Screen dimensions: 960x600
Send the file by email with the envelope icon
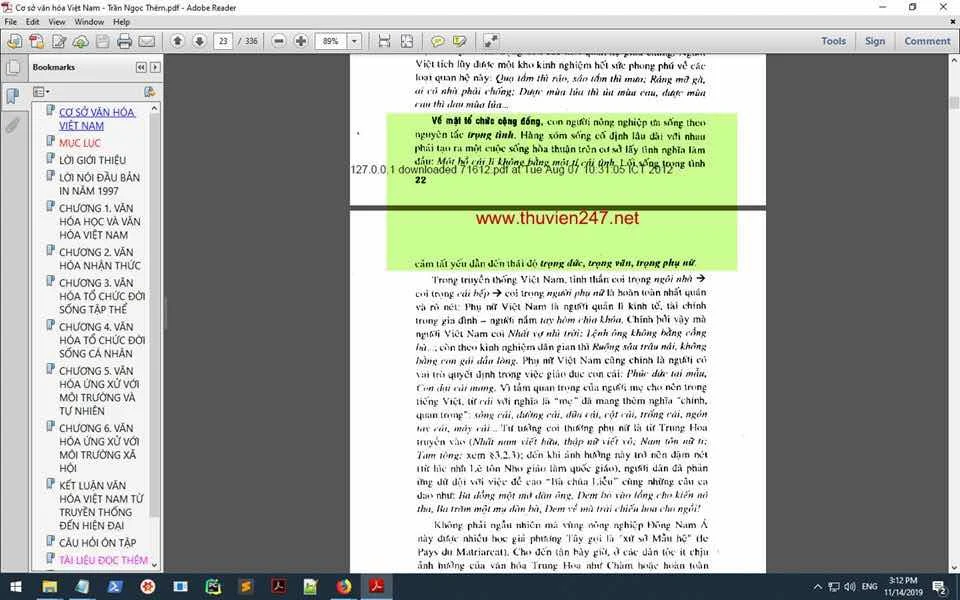pos(146,41)
